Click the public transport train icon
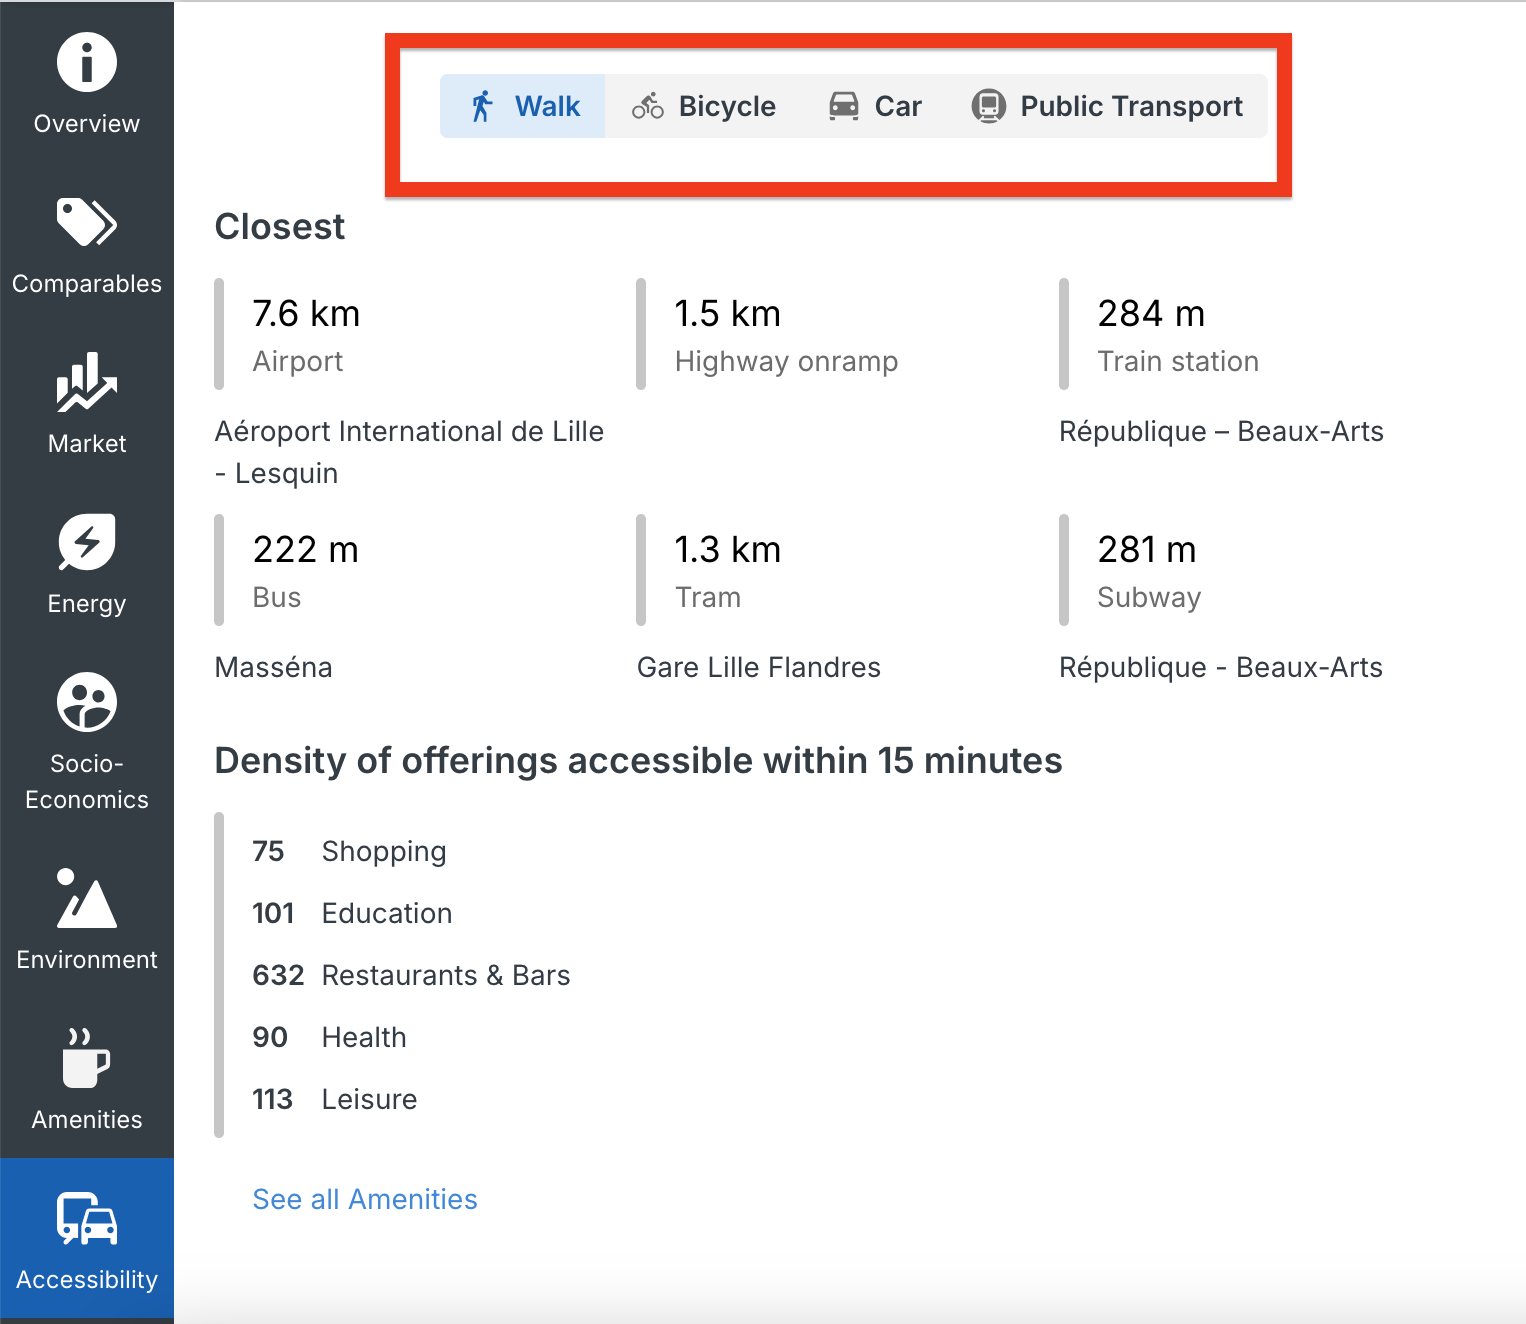This screenshot has height=1324, width=1526. click(x=989, y=106)
